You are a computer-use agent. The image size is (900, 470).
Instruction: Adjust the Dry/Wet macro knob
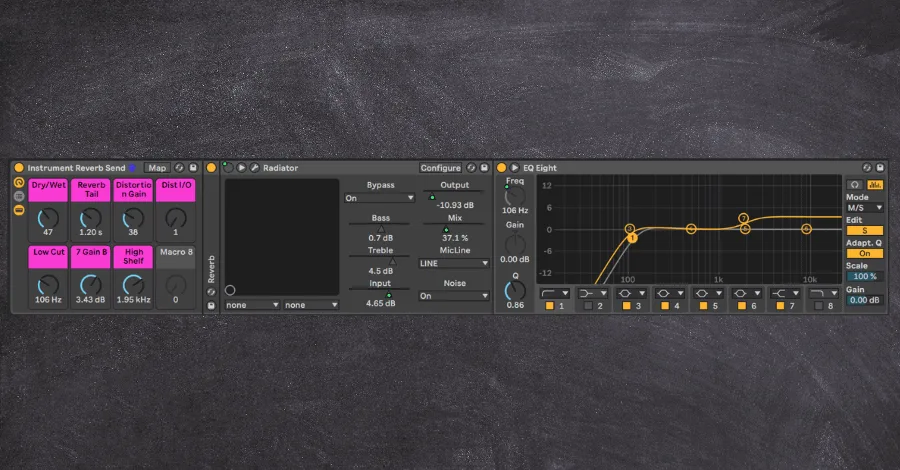48,218
